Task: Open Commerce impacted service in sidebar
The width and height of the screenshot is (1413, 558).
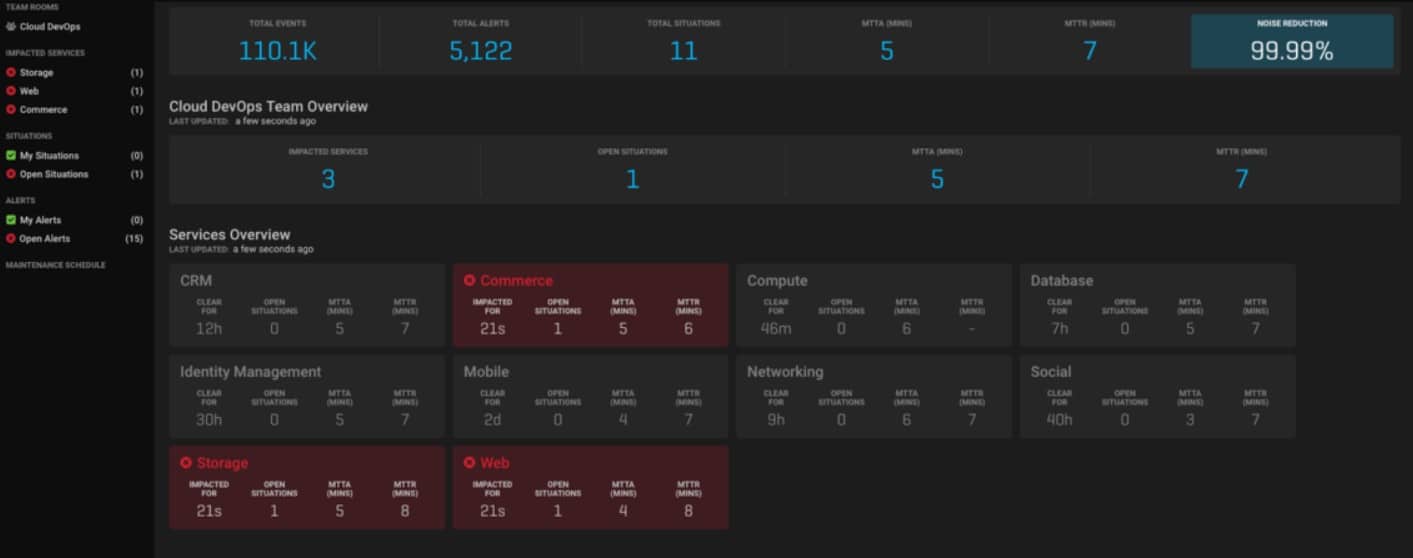Action: click(44, 109)
